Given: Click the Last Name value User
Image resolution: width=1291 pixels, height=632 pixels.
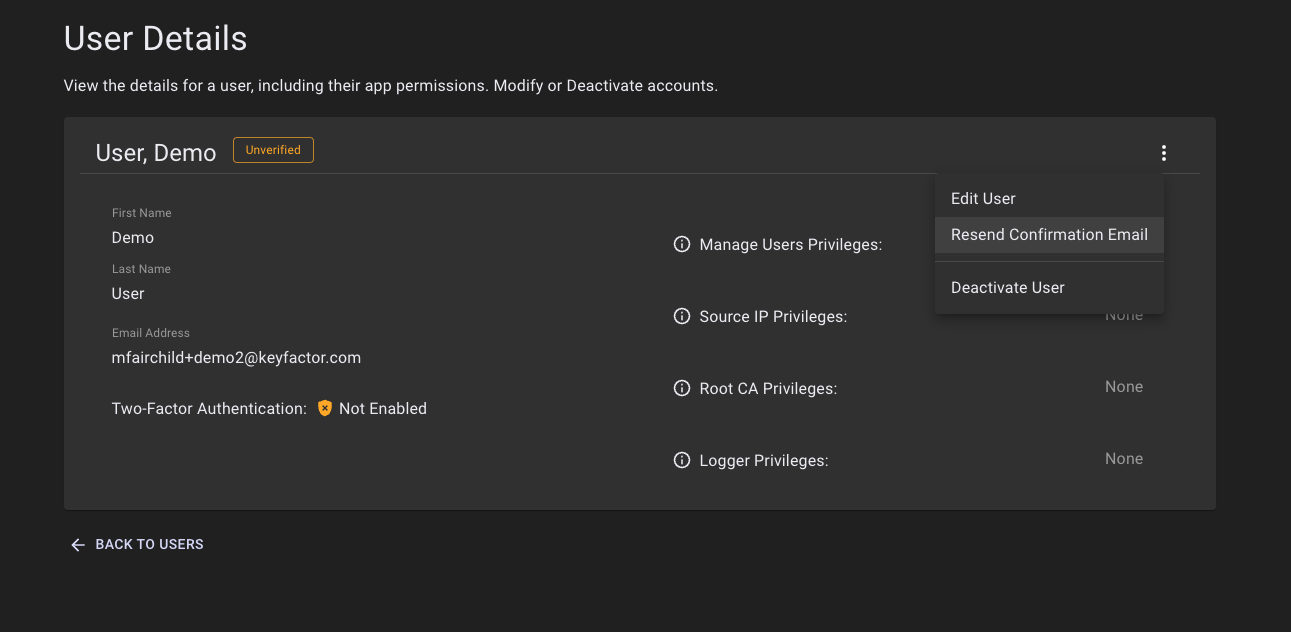Looking at the screenshot, I should coord(128,294).
